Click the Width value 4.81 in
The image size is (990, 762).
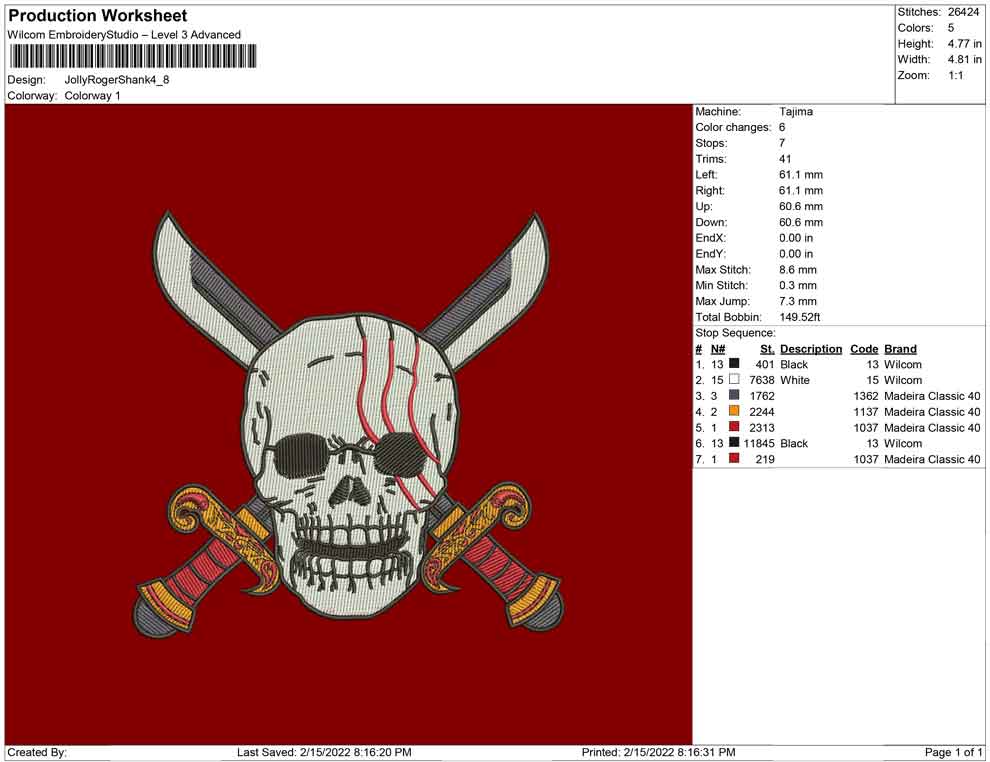[x=965, y=59]
